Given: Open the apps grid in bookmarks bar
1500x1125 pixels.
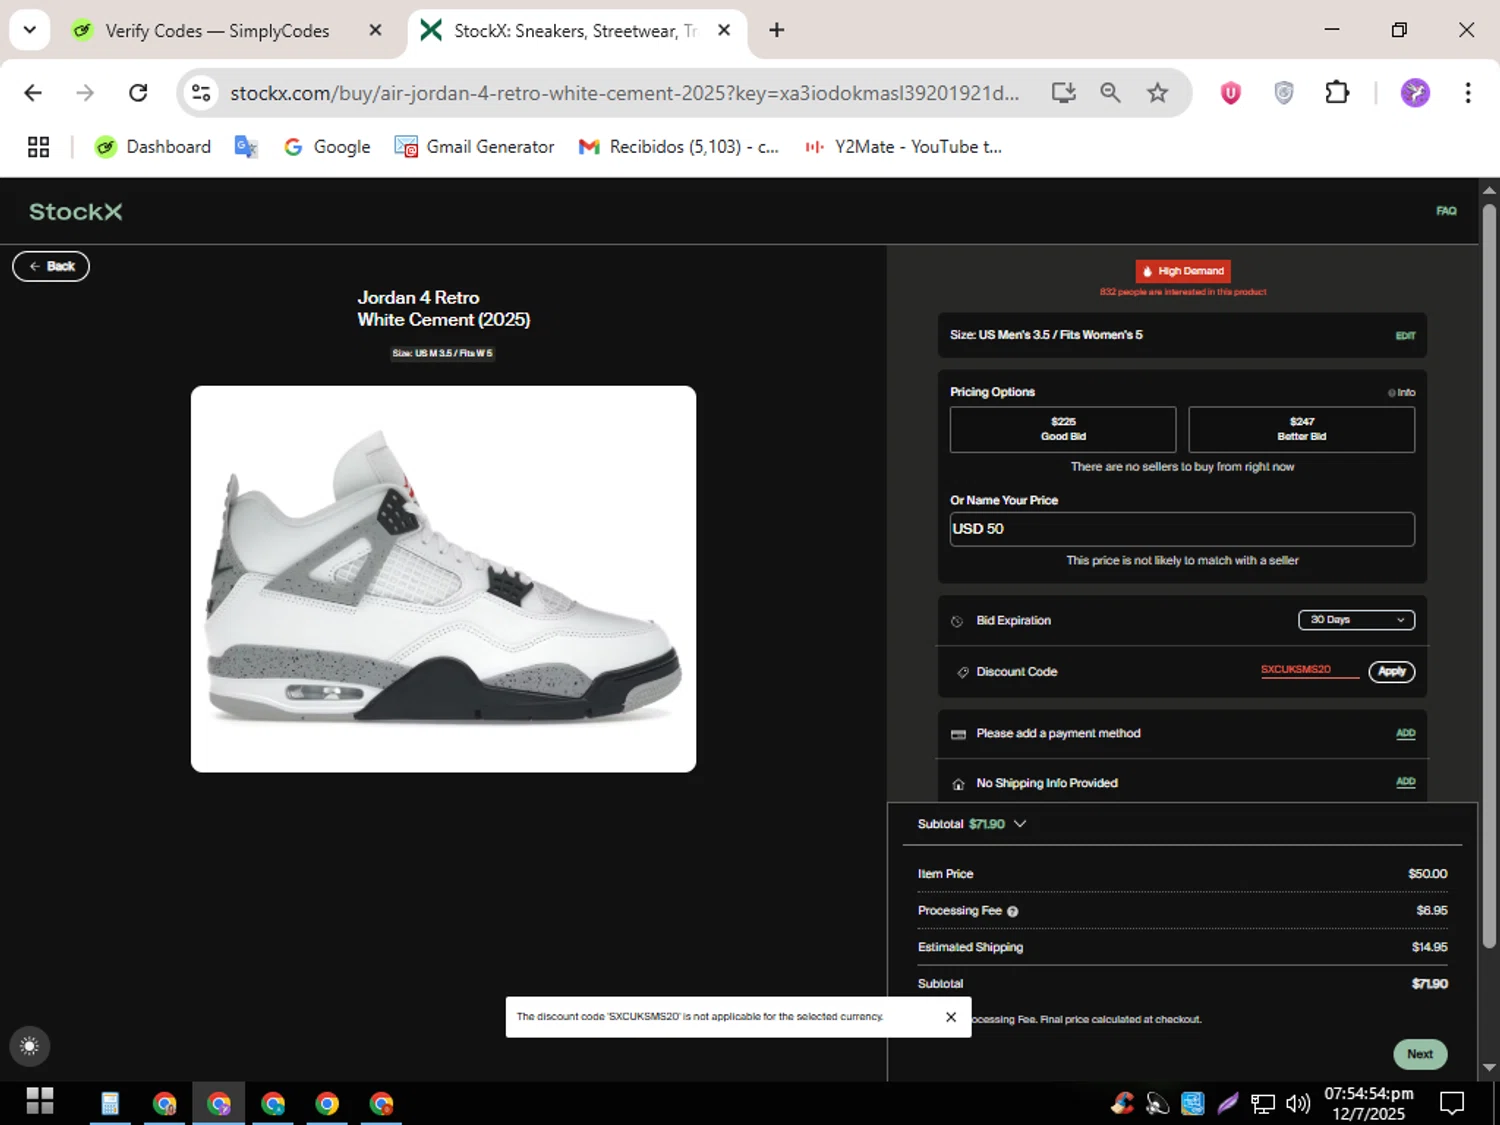Looking at the screenshot, I should (38, 147).
